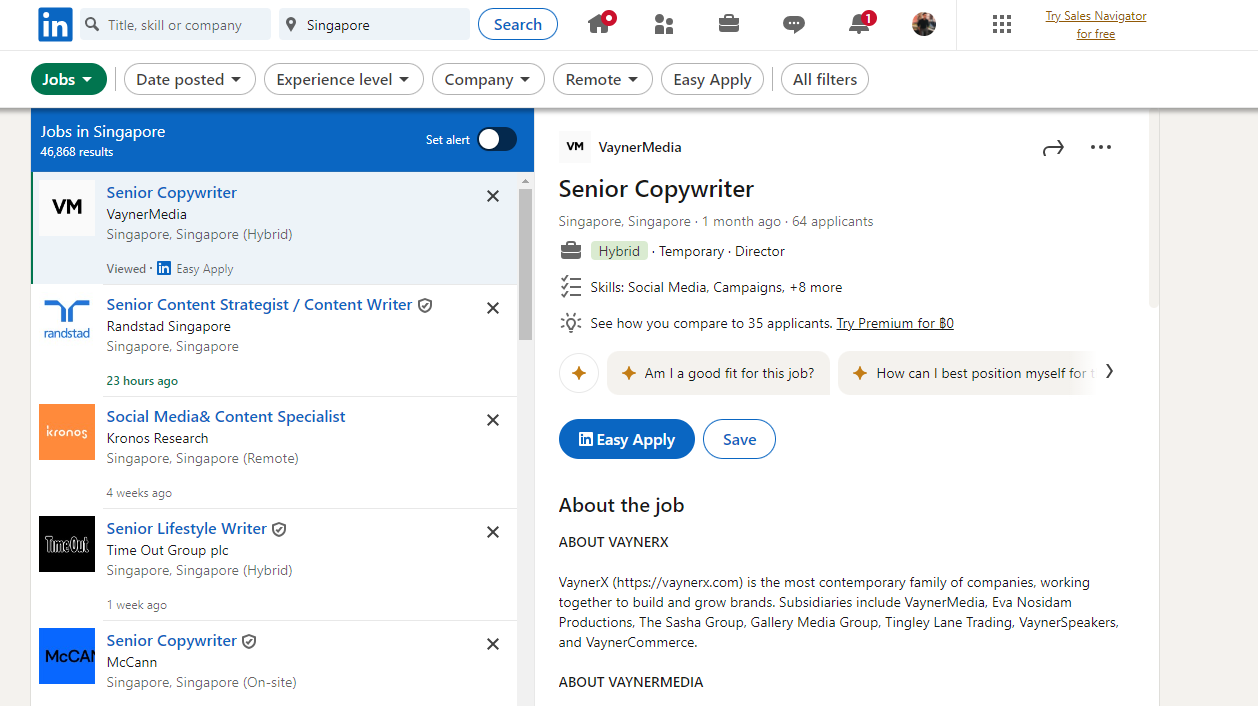The height and width of the screenshot is (706, 1258).
Task: Click the blue Easy Apply button
Action: (627, 439)
